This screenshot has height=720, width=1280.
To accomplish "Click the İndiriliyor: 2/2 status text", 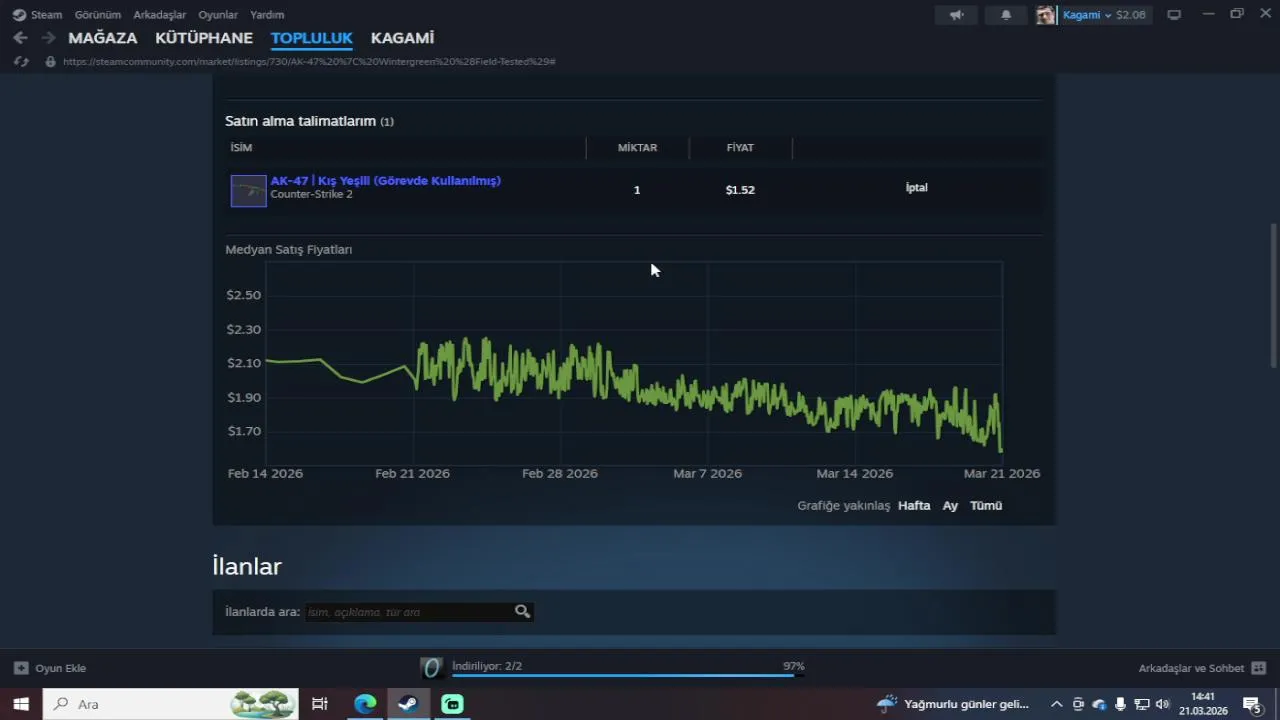I will click(x=487, y=666).
